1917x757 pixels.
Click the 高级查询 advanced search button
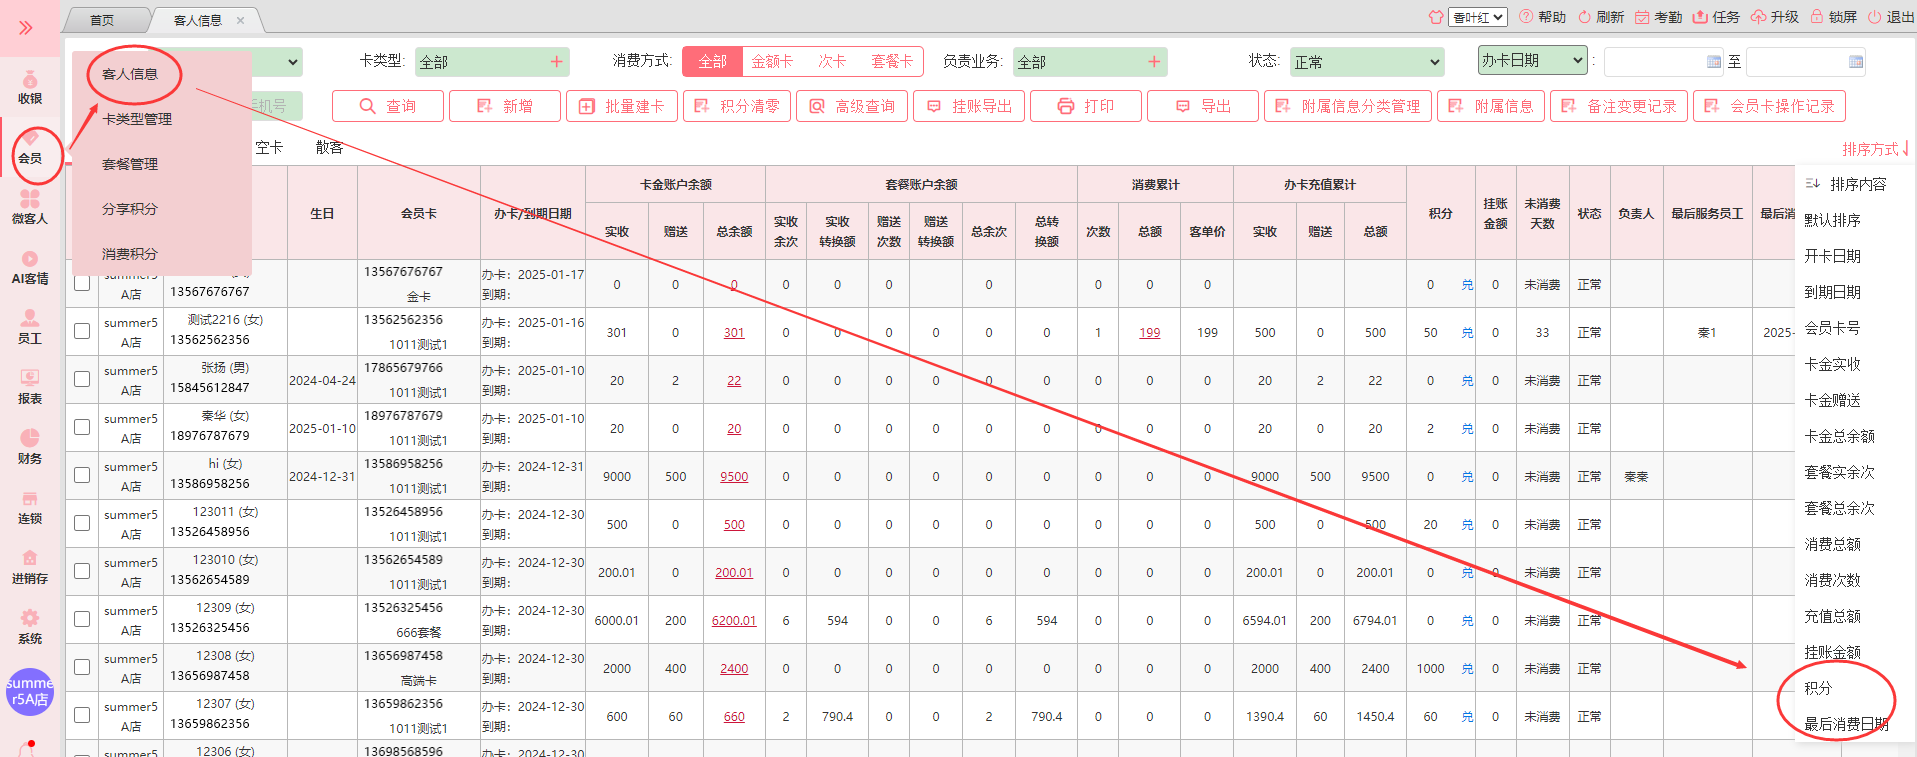click(852, 106)
